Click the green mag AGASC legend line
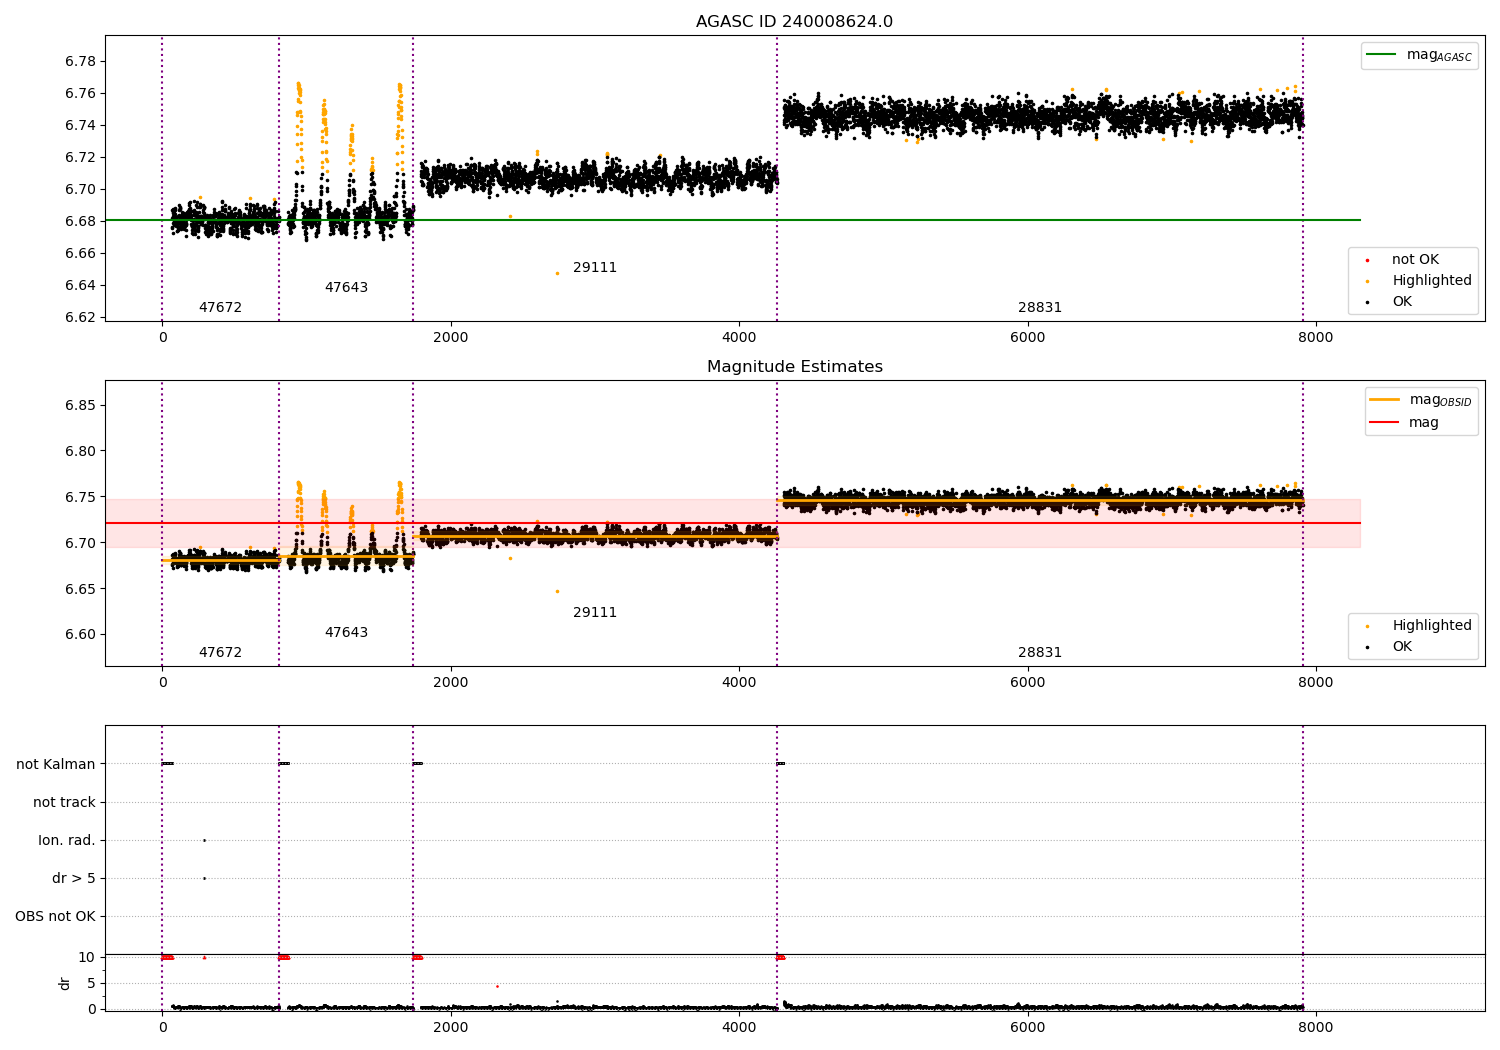The width and height of the screenshot is (1500, 1050). (1382, 55)
